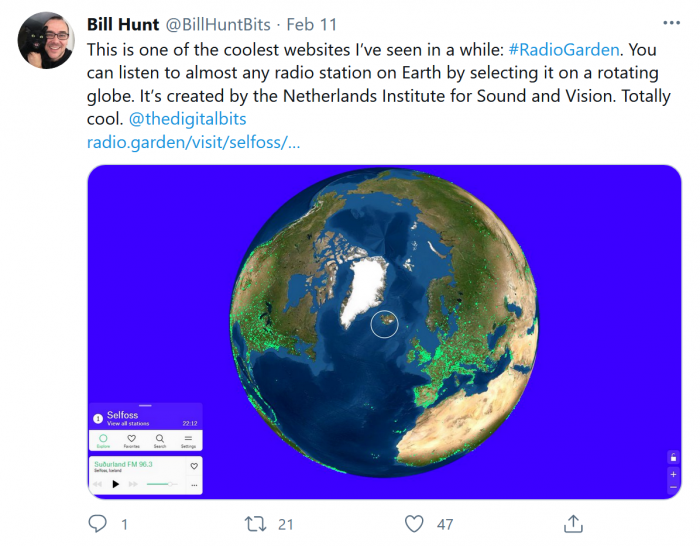Toggle the globe lock icon
700x546 pixels.
[673, 458]
